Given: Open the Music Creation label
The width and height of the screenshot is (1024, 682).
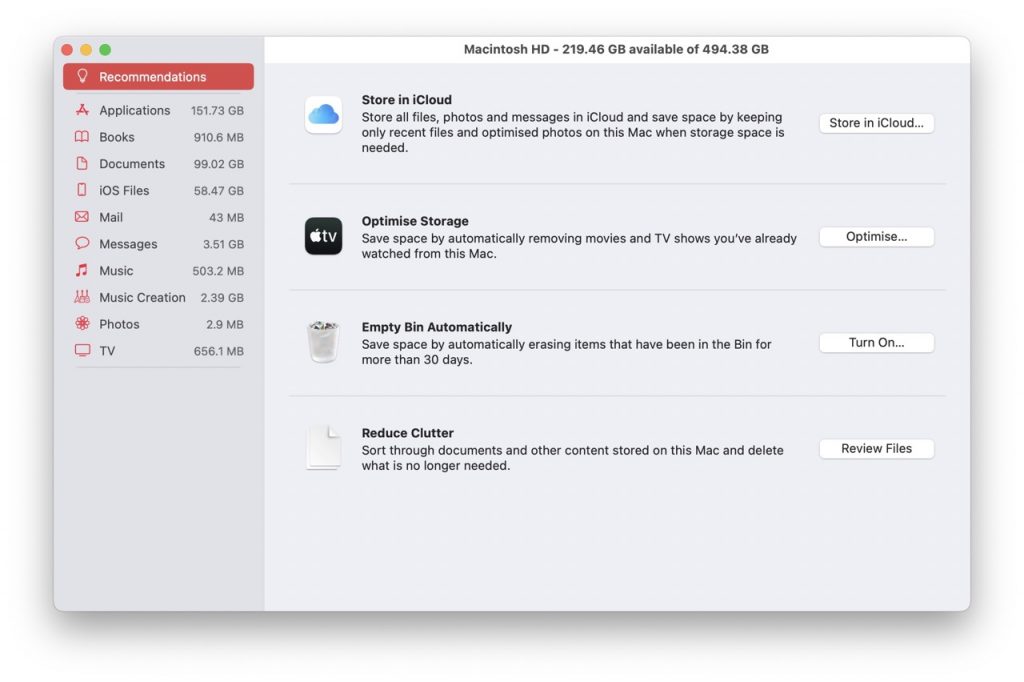Looking at the screenshot, I should pos(142,298).
